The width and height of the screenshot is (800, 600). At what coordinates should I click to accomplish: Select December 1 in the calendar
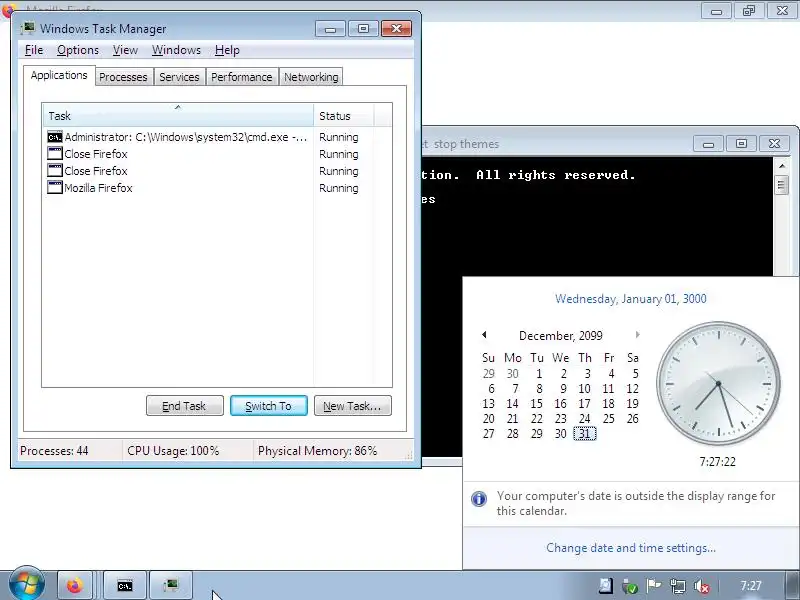tap(539, 373)
